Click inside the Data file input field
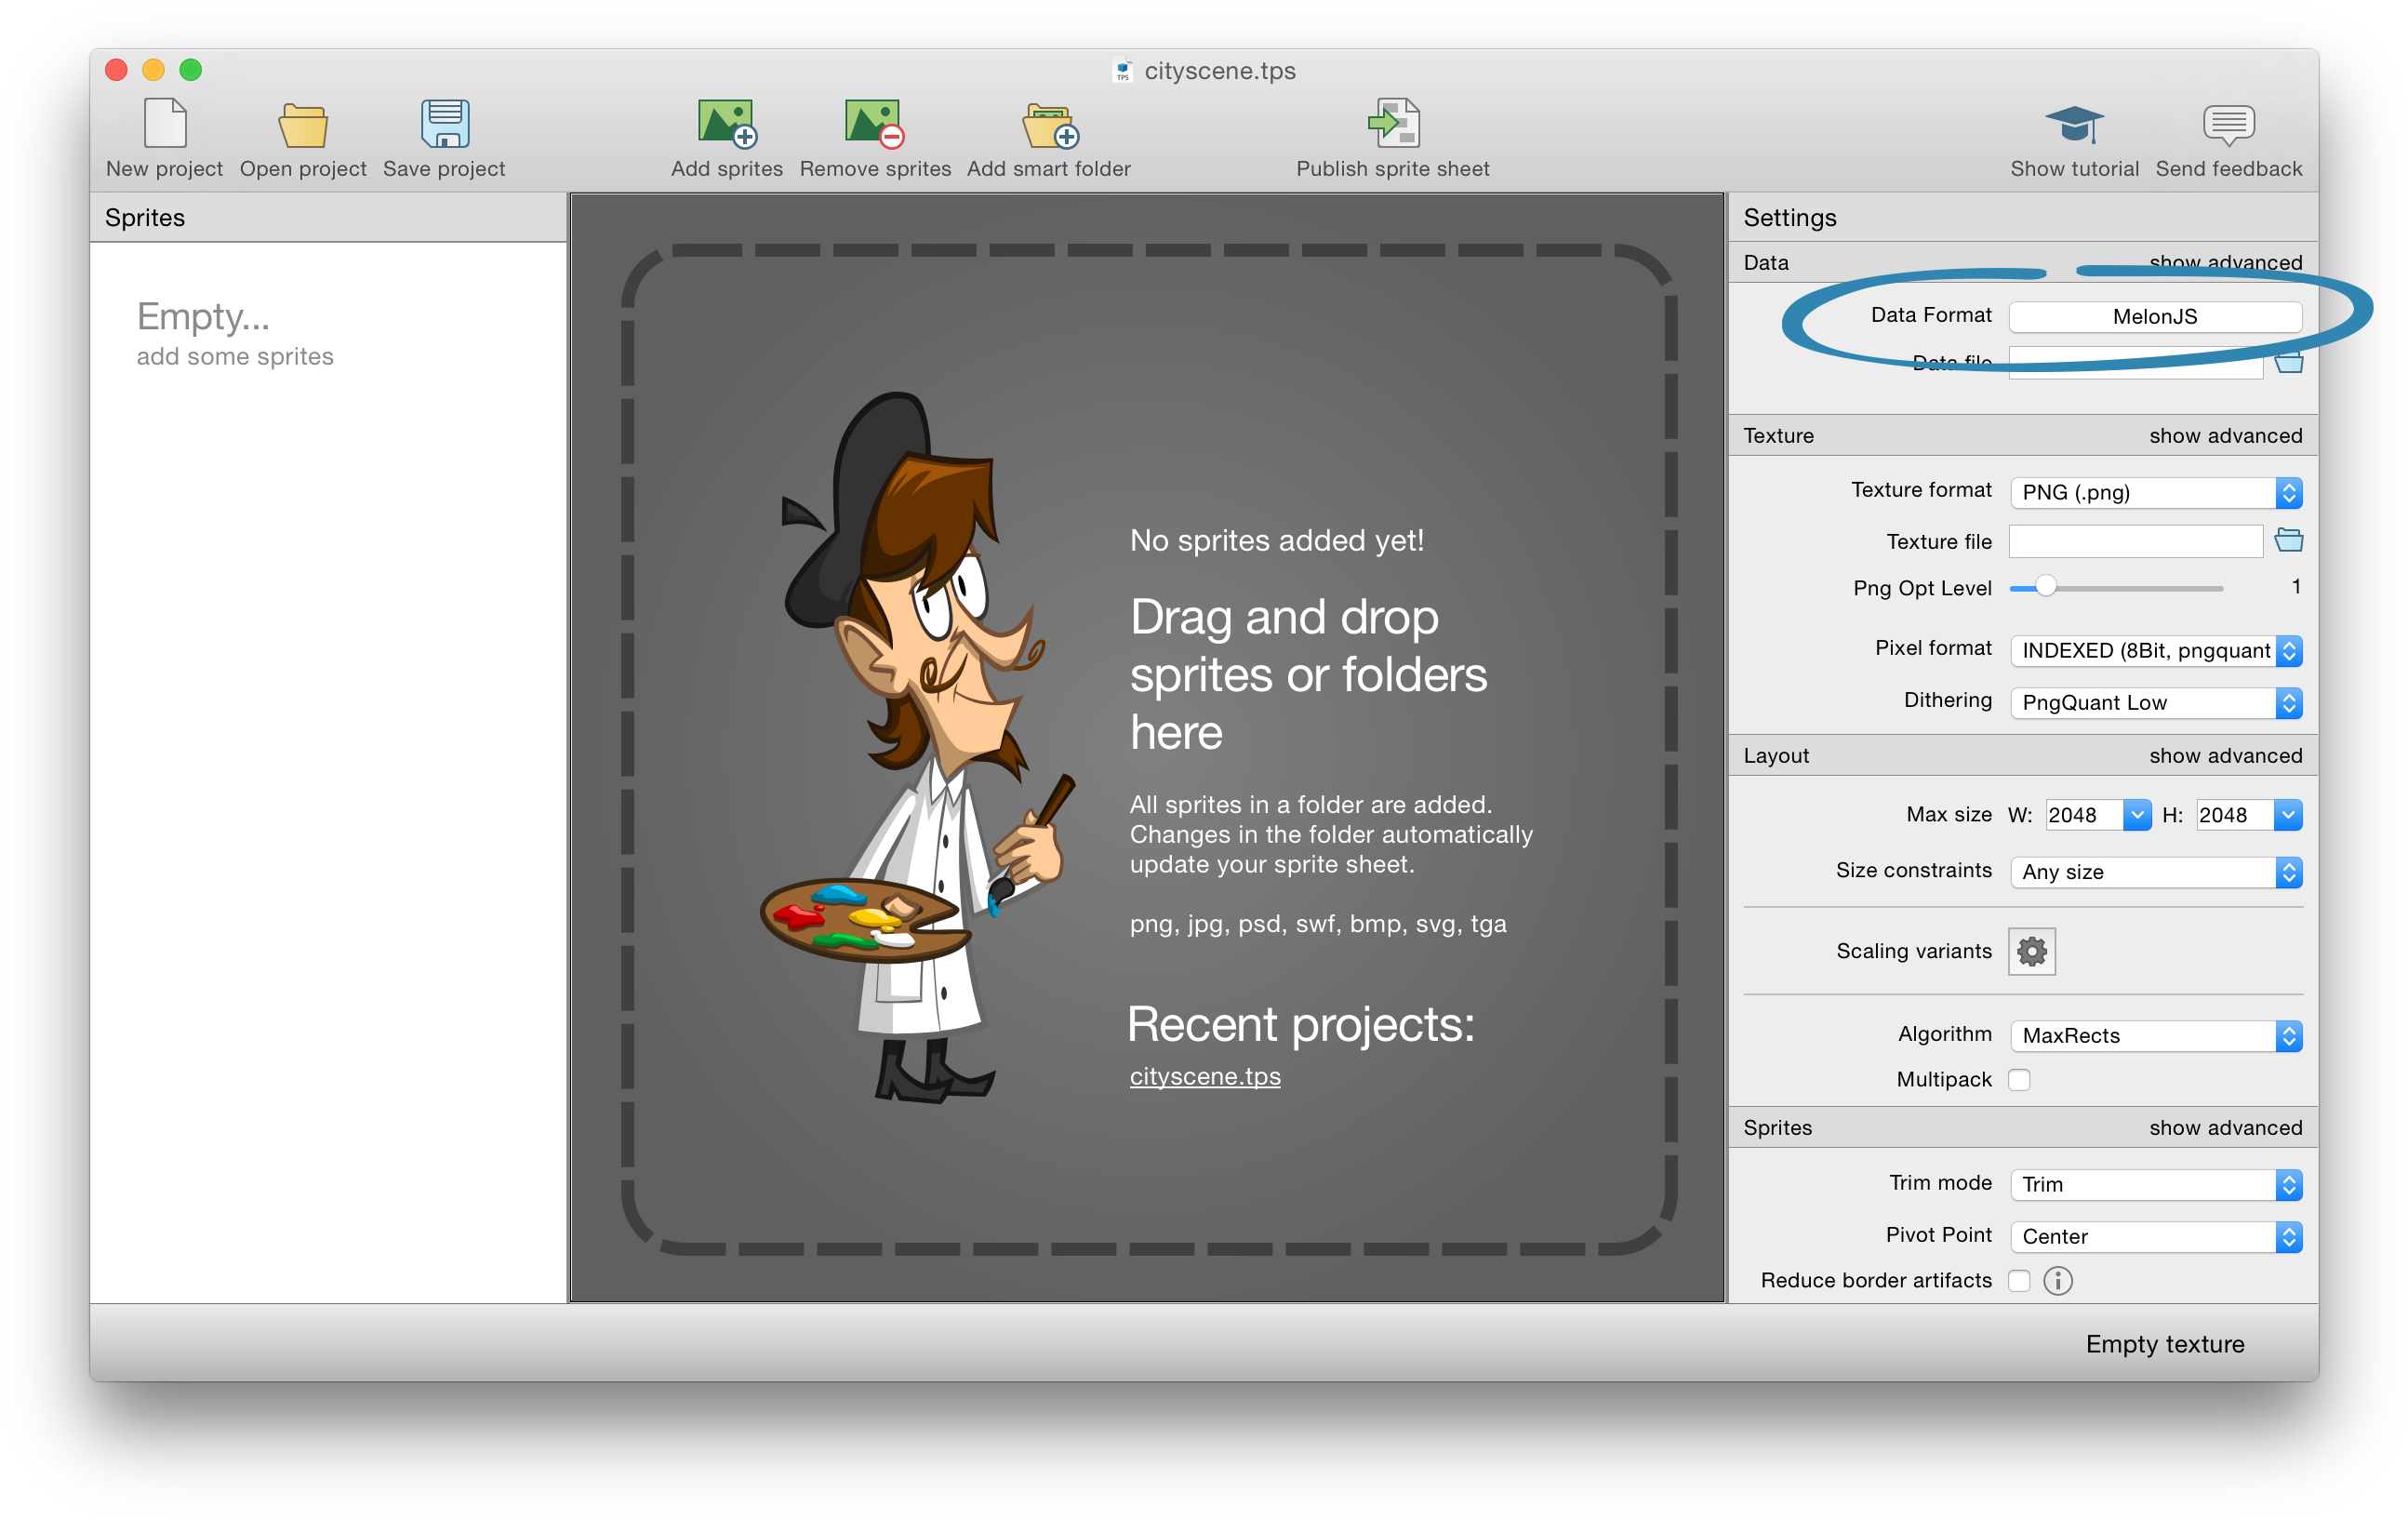This screenshot has height=1519, width=2408. [x=2135, y=362]
